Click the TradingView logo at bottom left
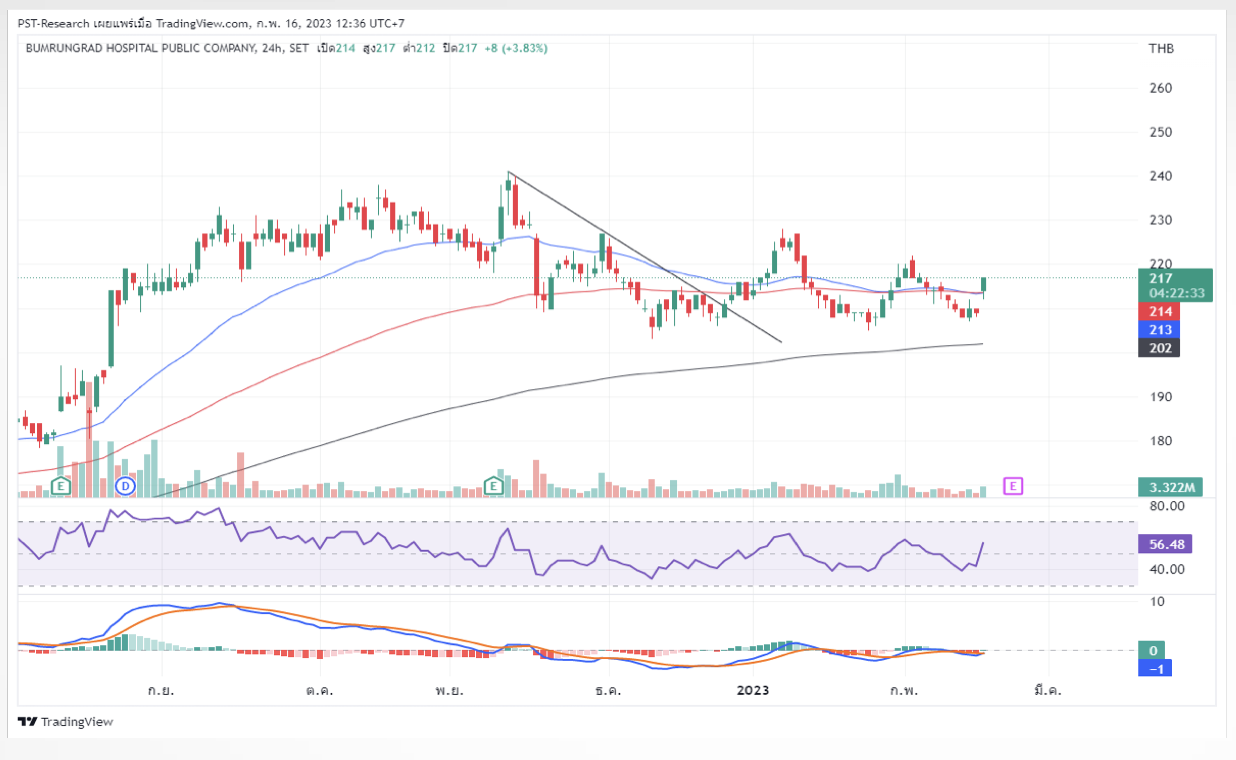This screenshot has height=760, width=1236. pos(66,722)
